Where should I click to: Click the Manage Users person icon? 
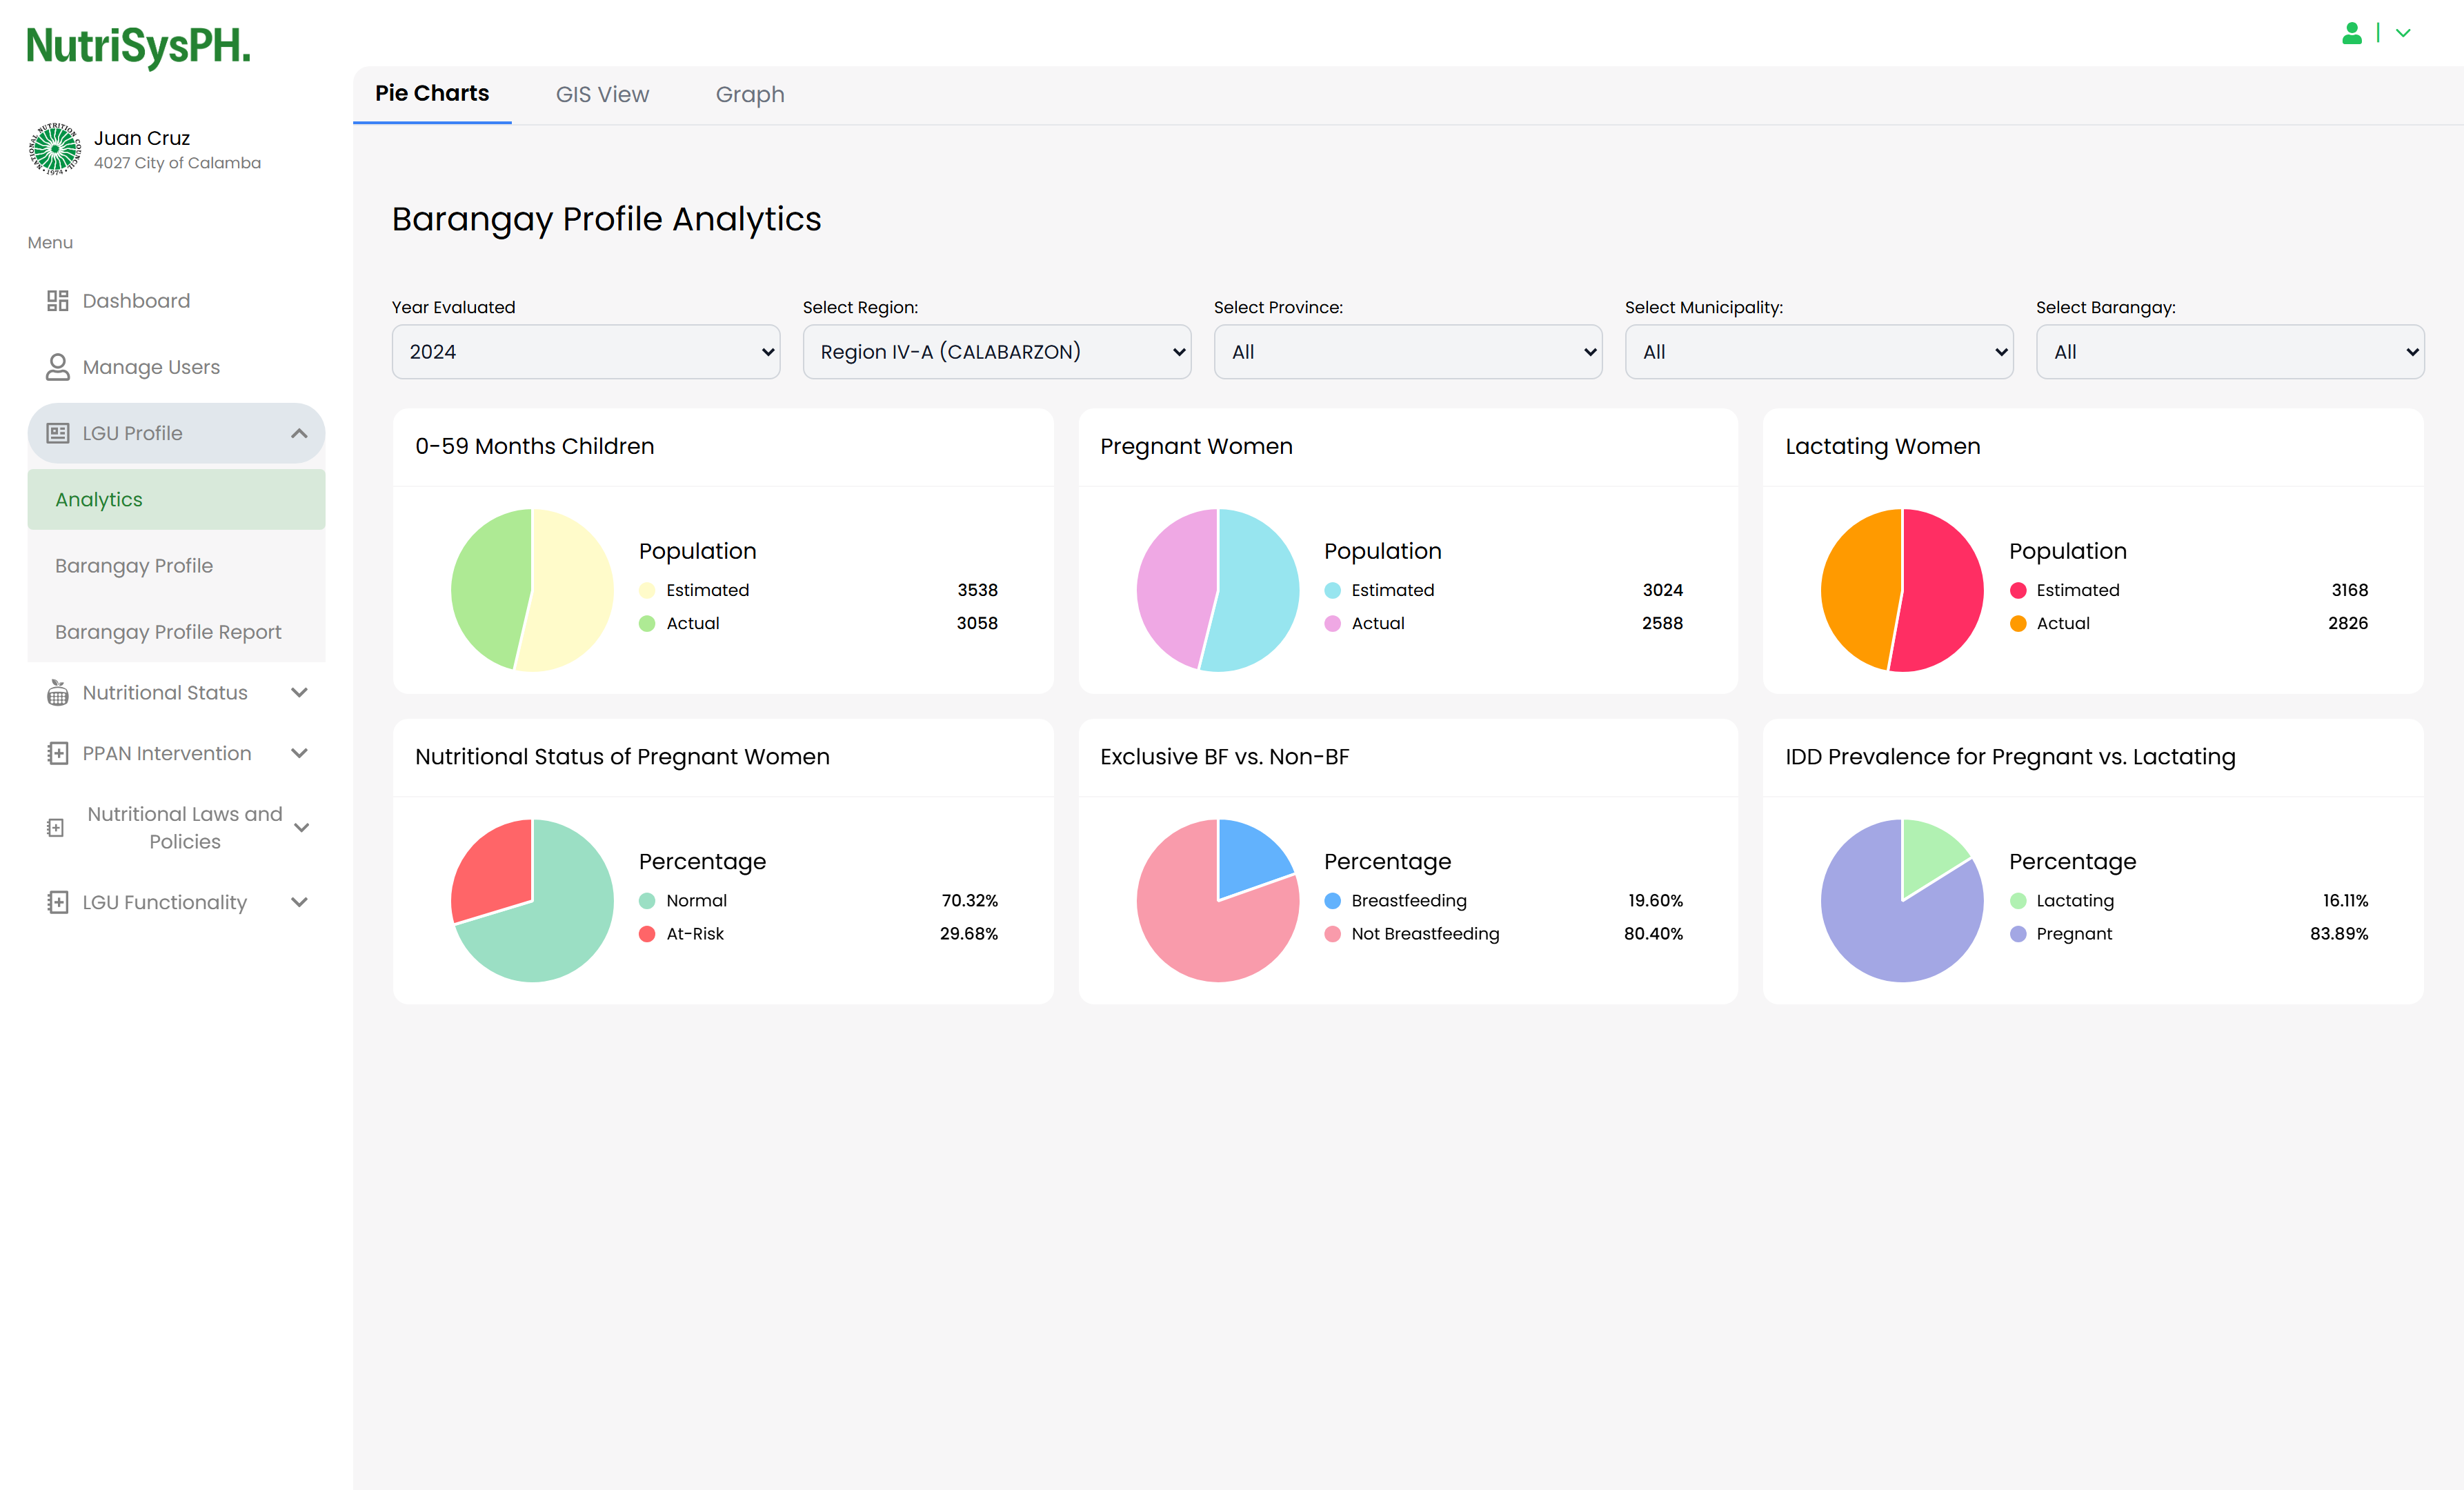(57, 367)
